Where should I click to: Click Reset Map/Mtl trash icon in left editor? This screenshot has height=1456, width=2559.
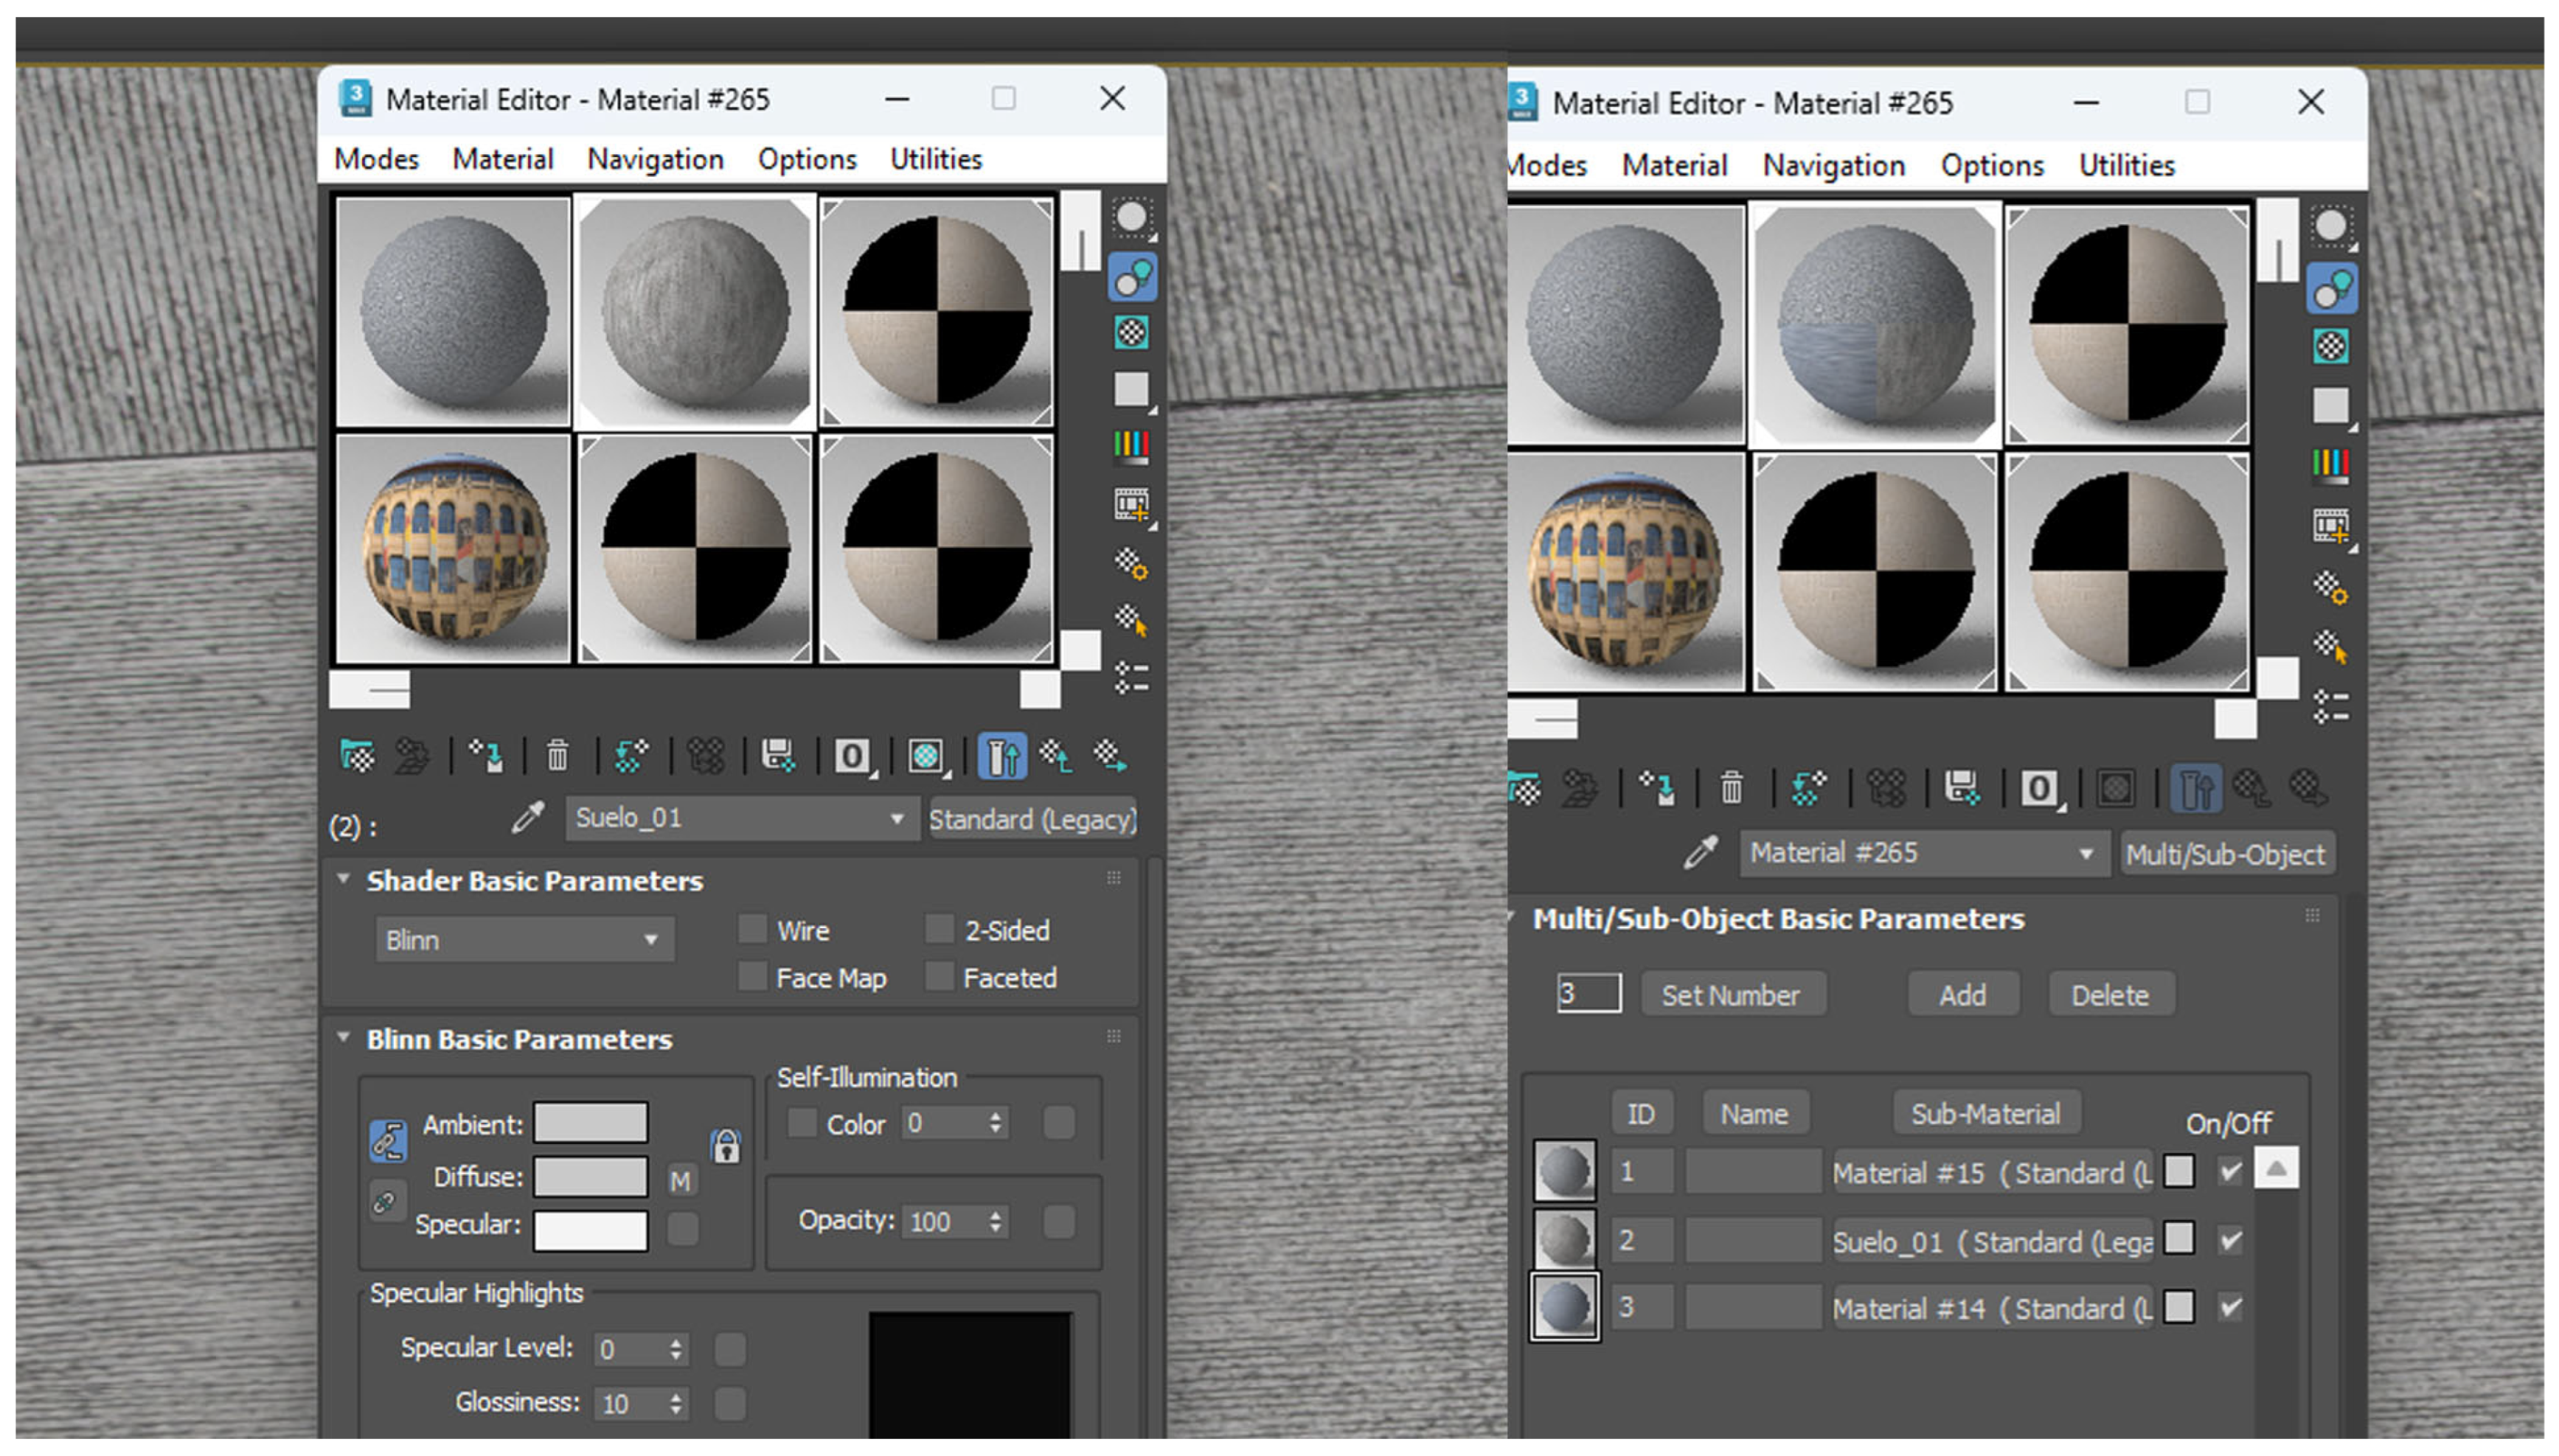pos(557,756)
